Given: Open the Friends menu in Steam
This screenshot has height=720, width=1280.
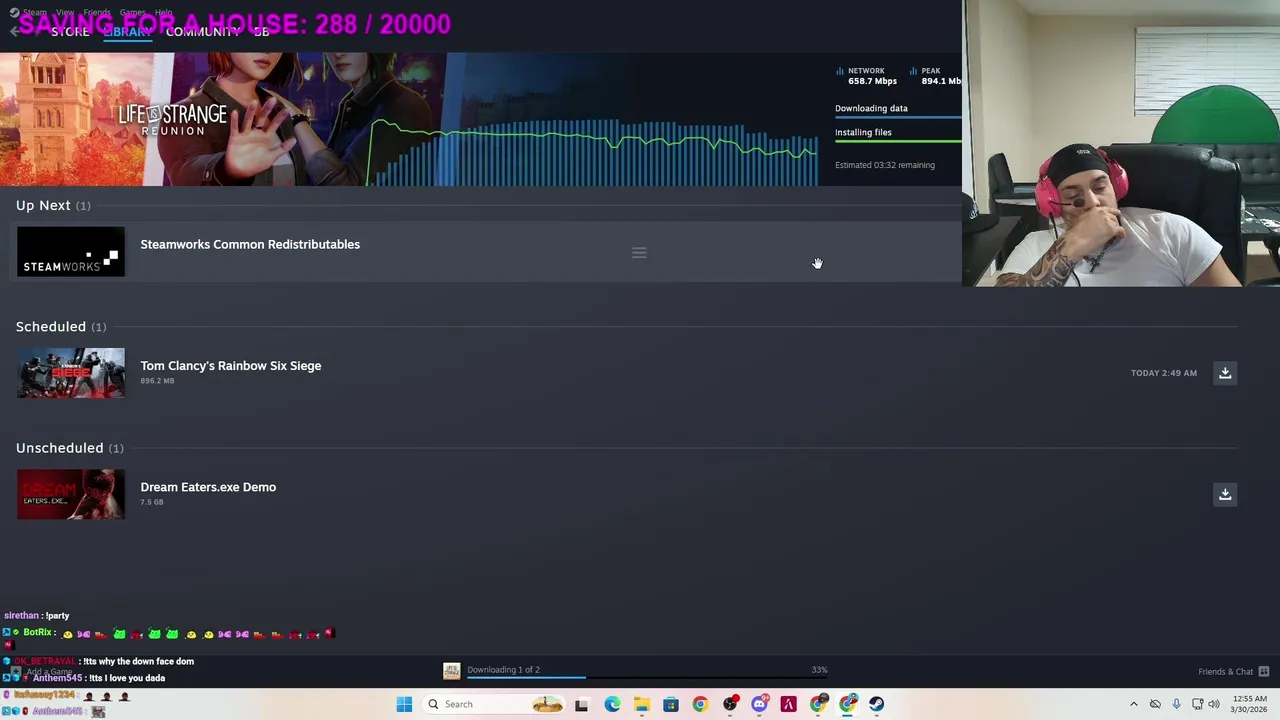Looking at the screenshot, I should click(x=97, y=12).
